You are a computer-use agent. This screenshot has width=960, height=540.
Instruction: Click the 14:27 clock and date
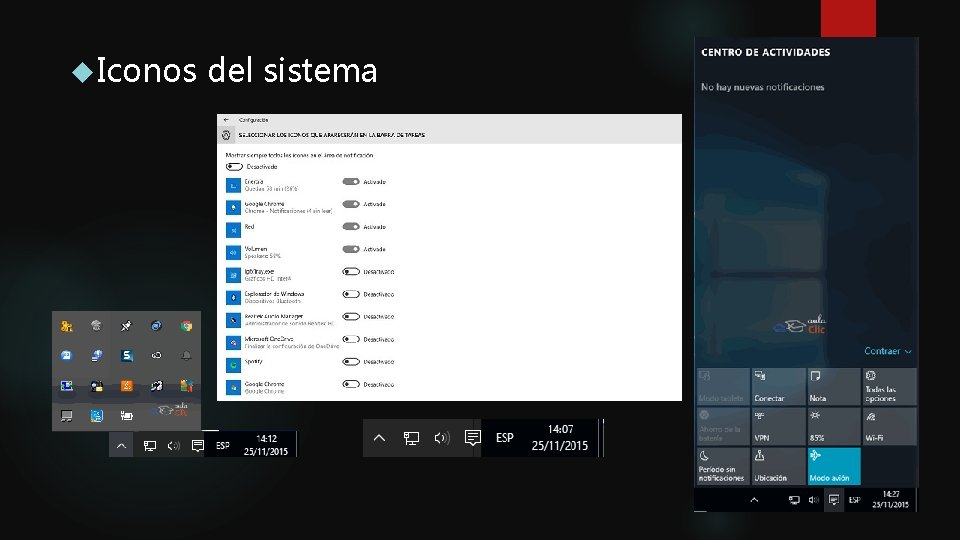pyautogui.click(x=891, y=500)
